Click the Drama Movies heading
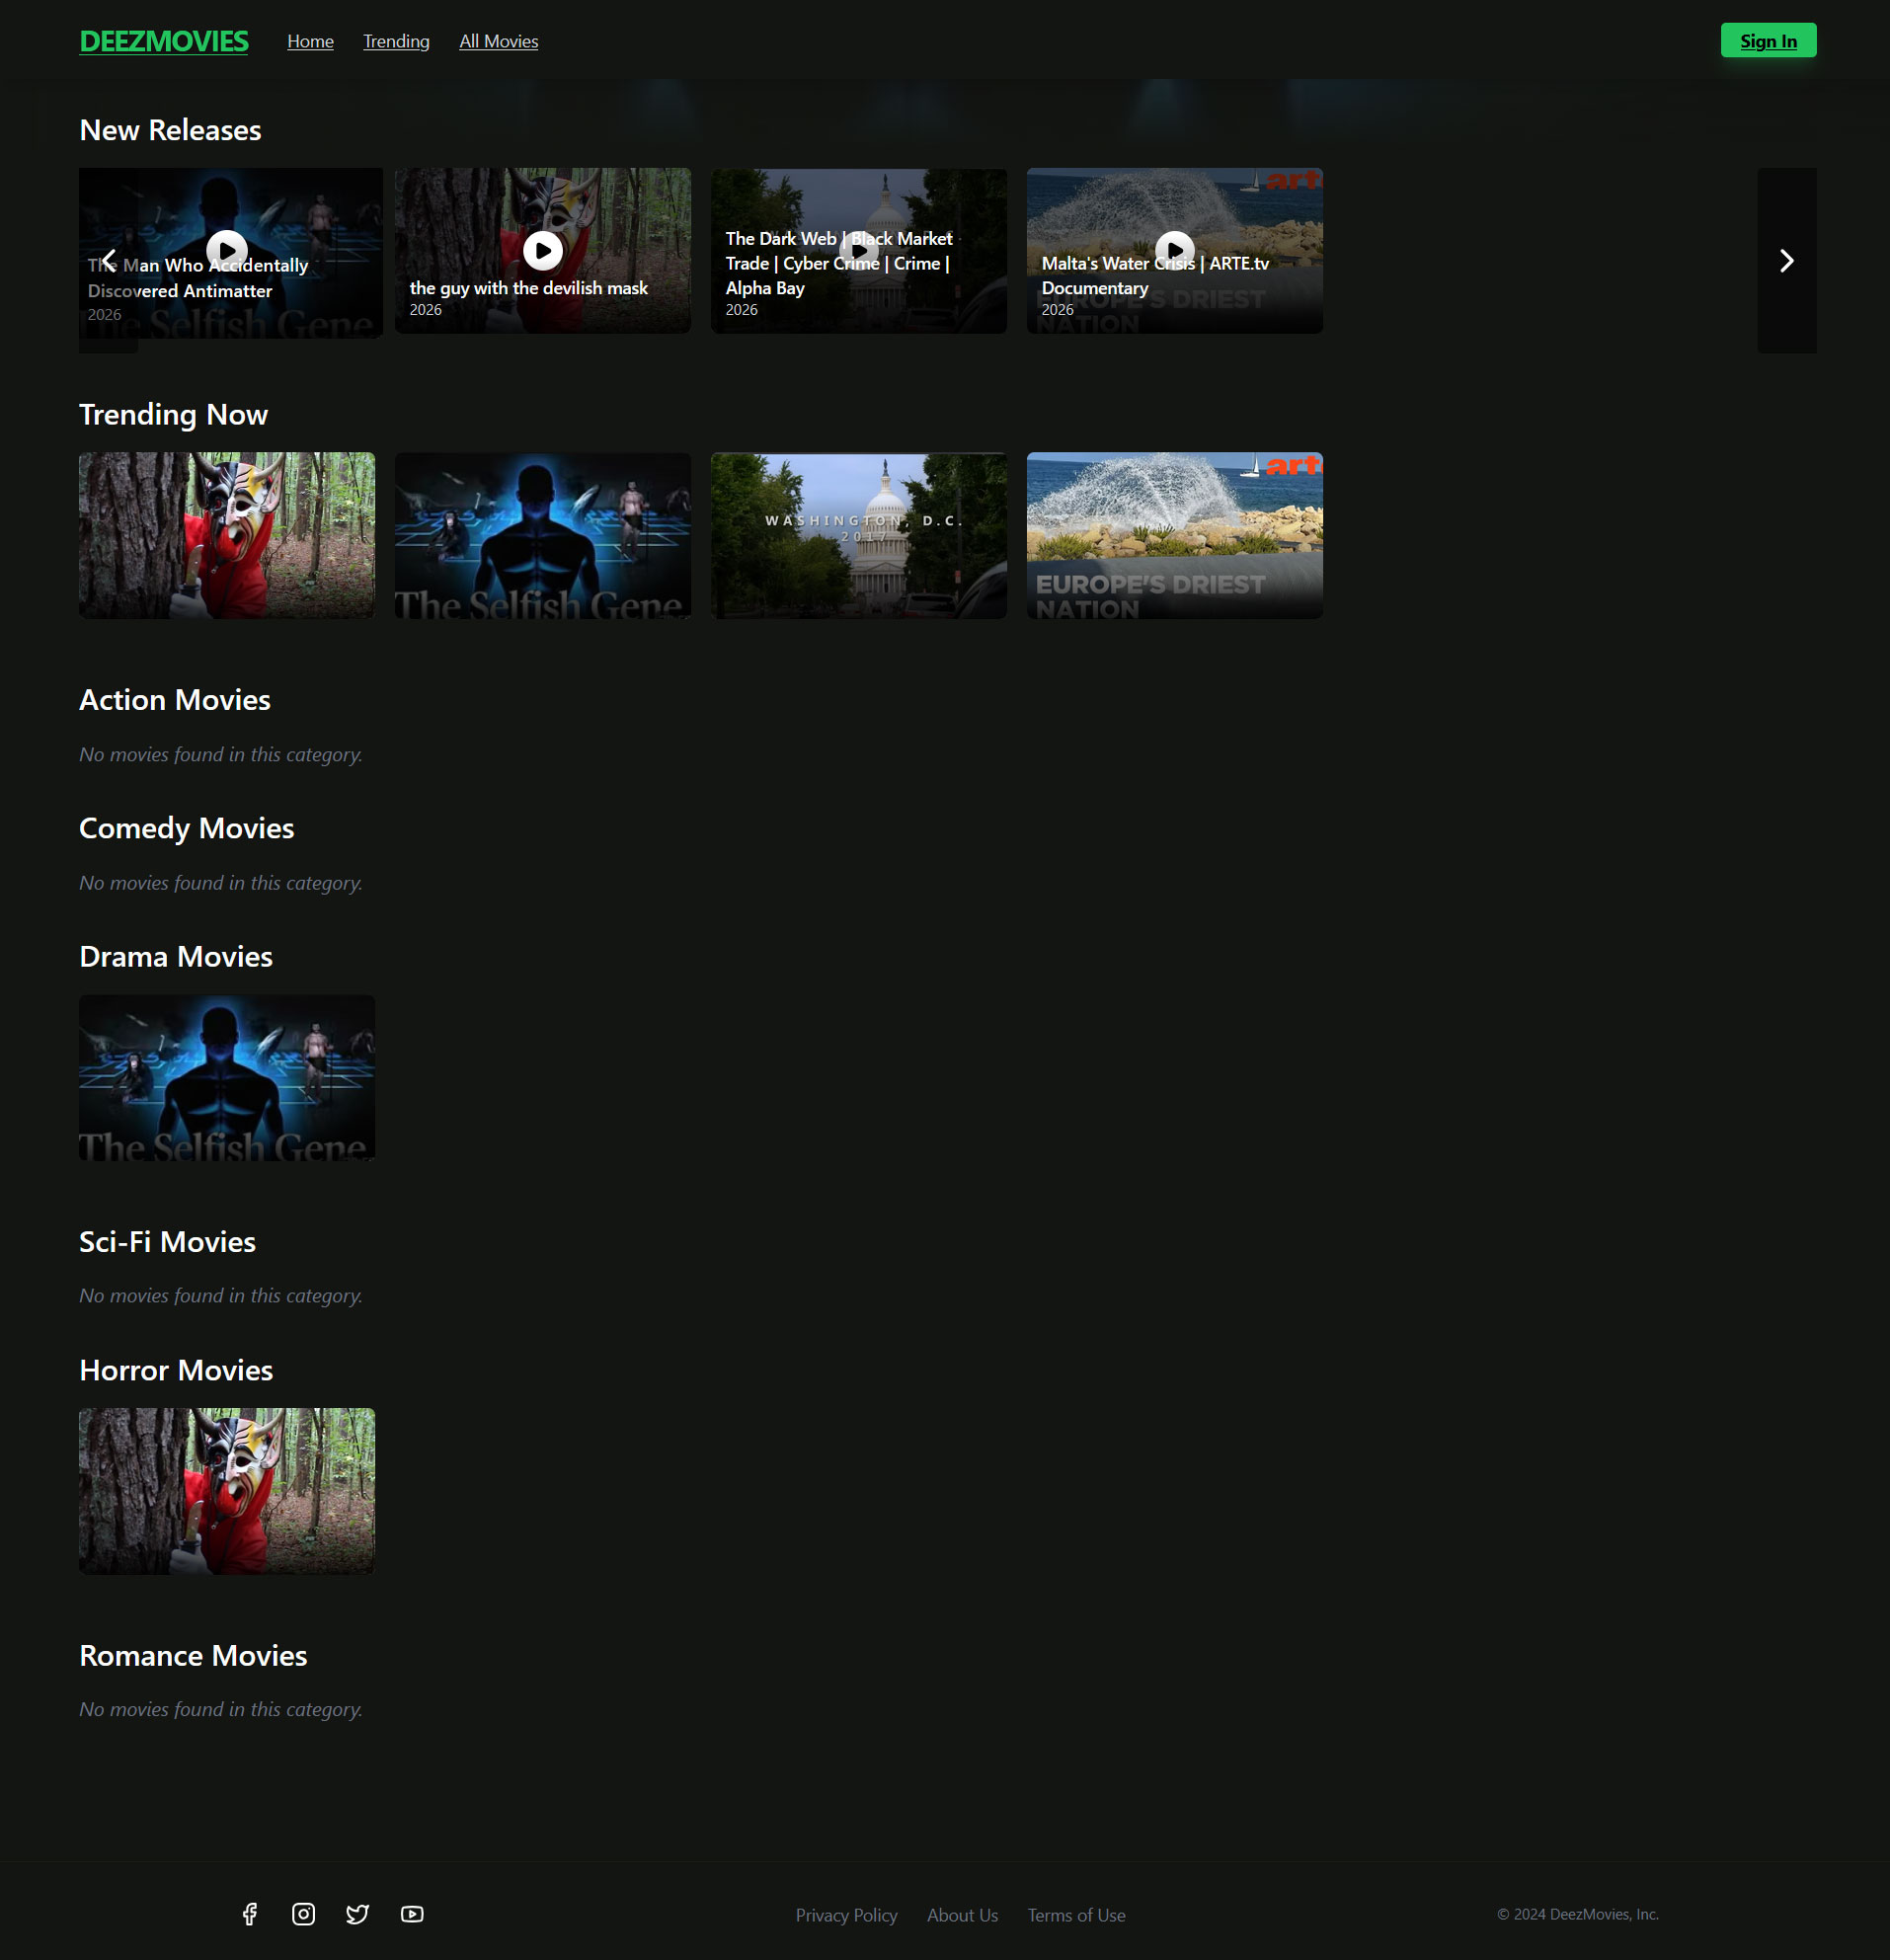1890x1960 pixels. pyautogui.click(x=176, y=956)
